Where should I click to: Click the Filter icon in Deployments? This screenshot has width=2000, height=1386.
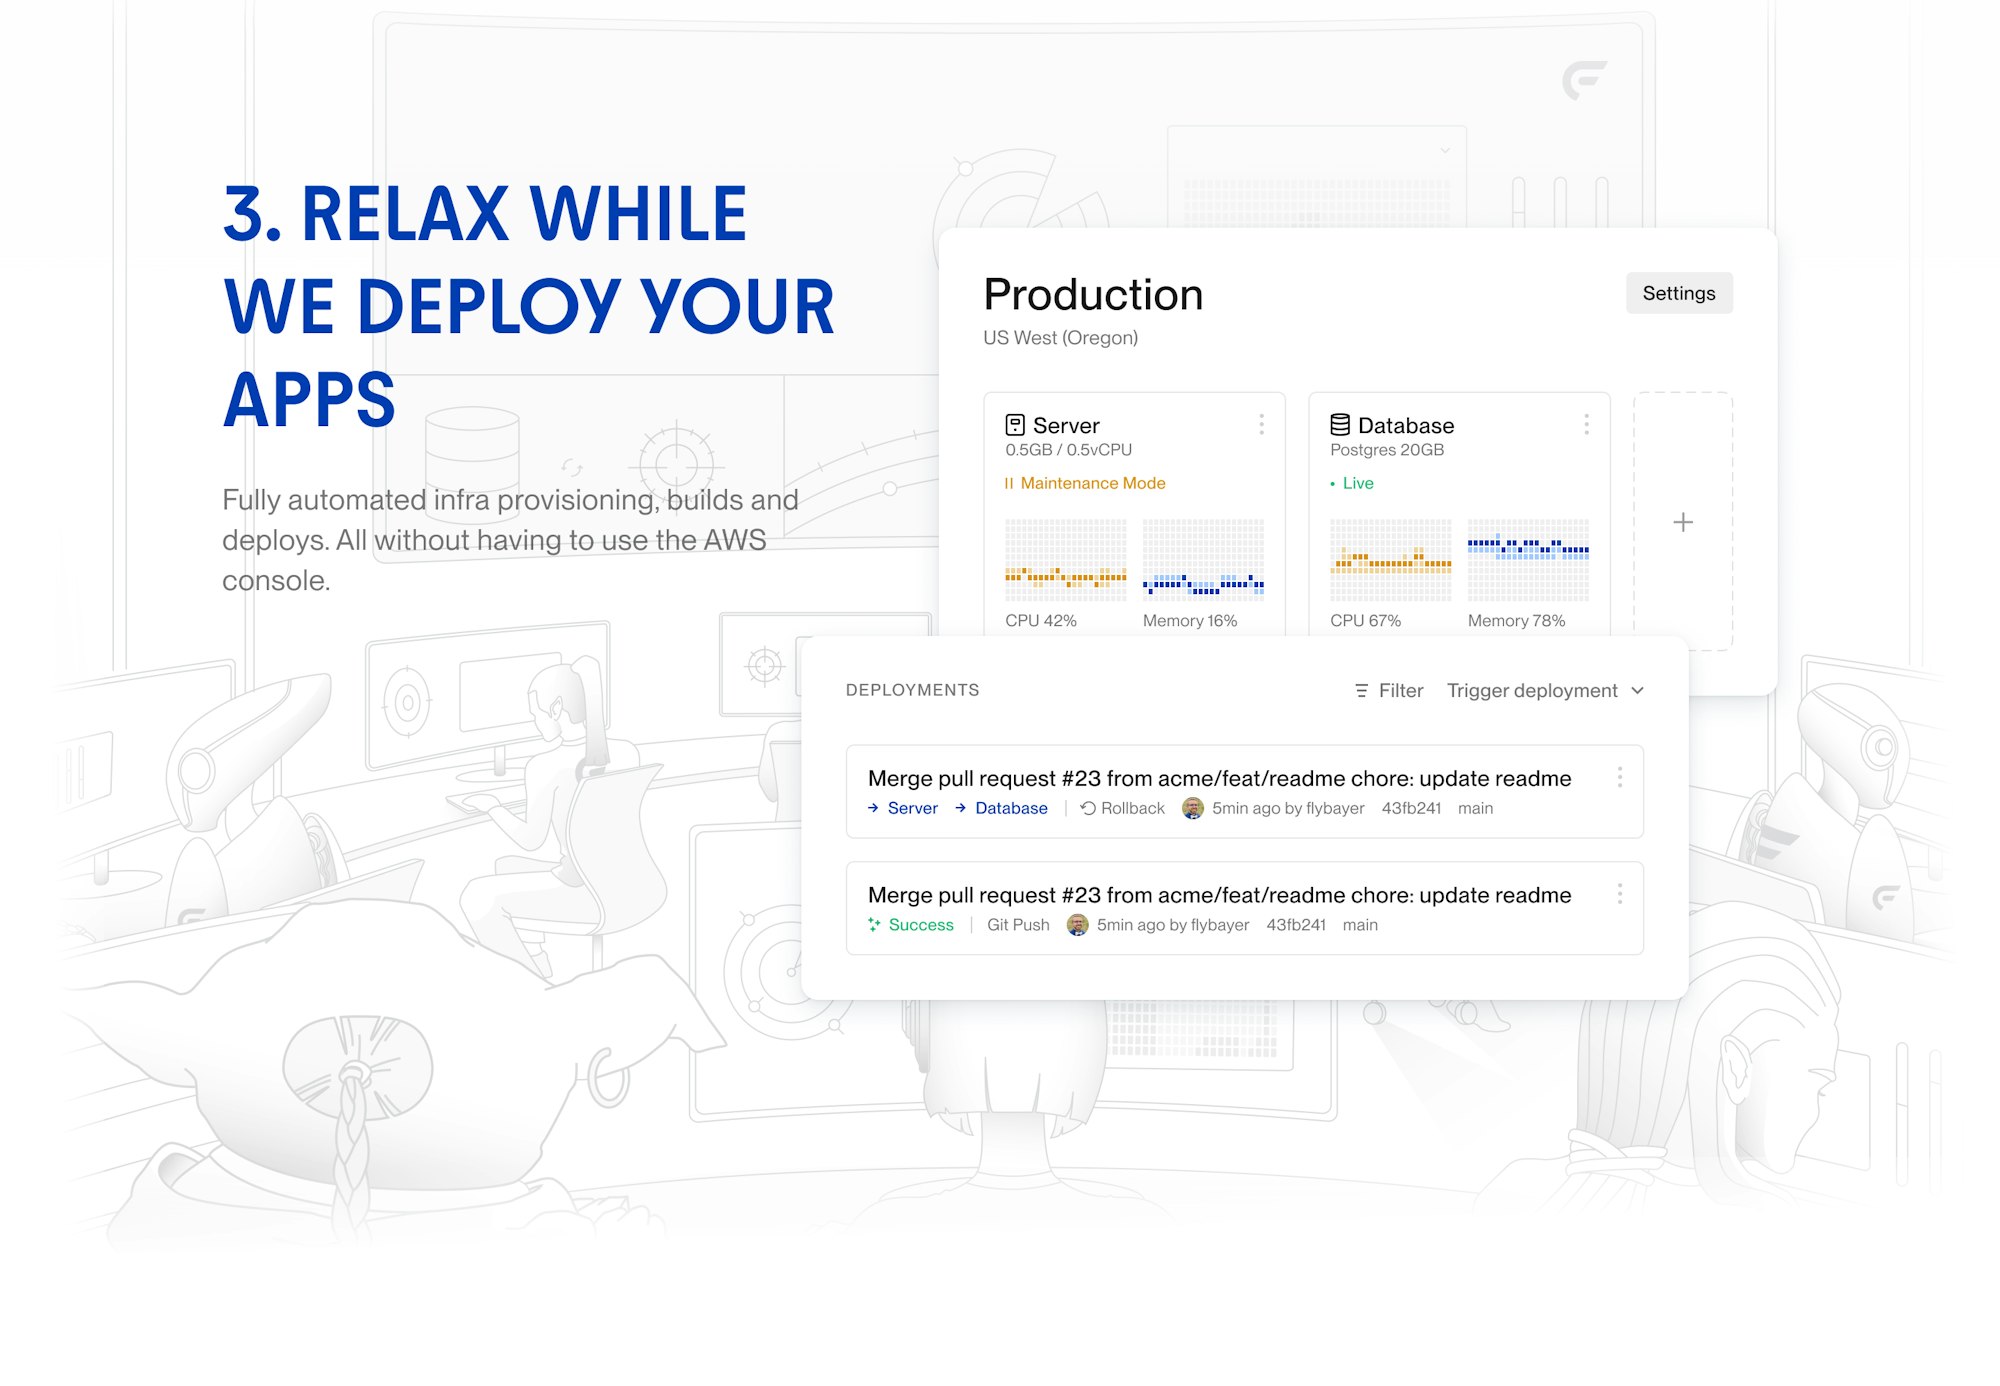(x=1361, y=691)
